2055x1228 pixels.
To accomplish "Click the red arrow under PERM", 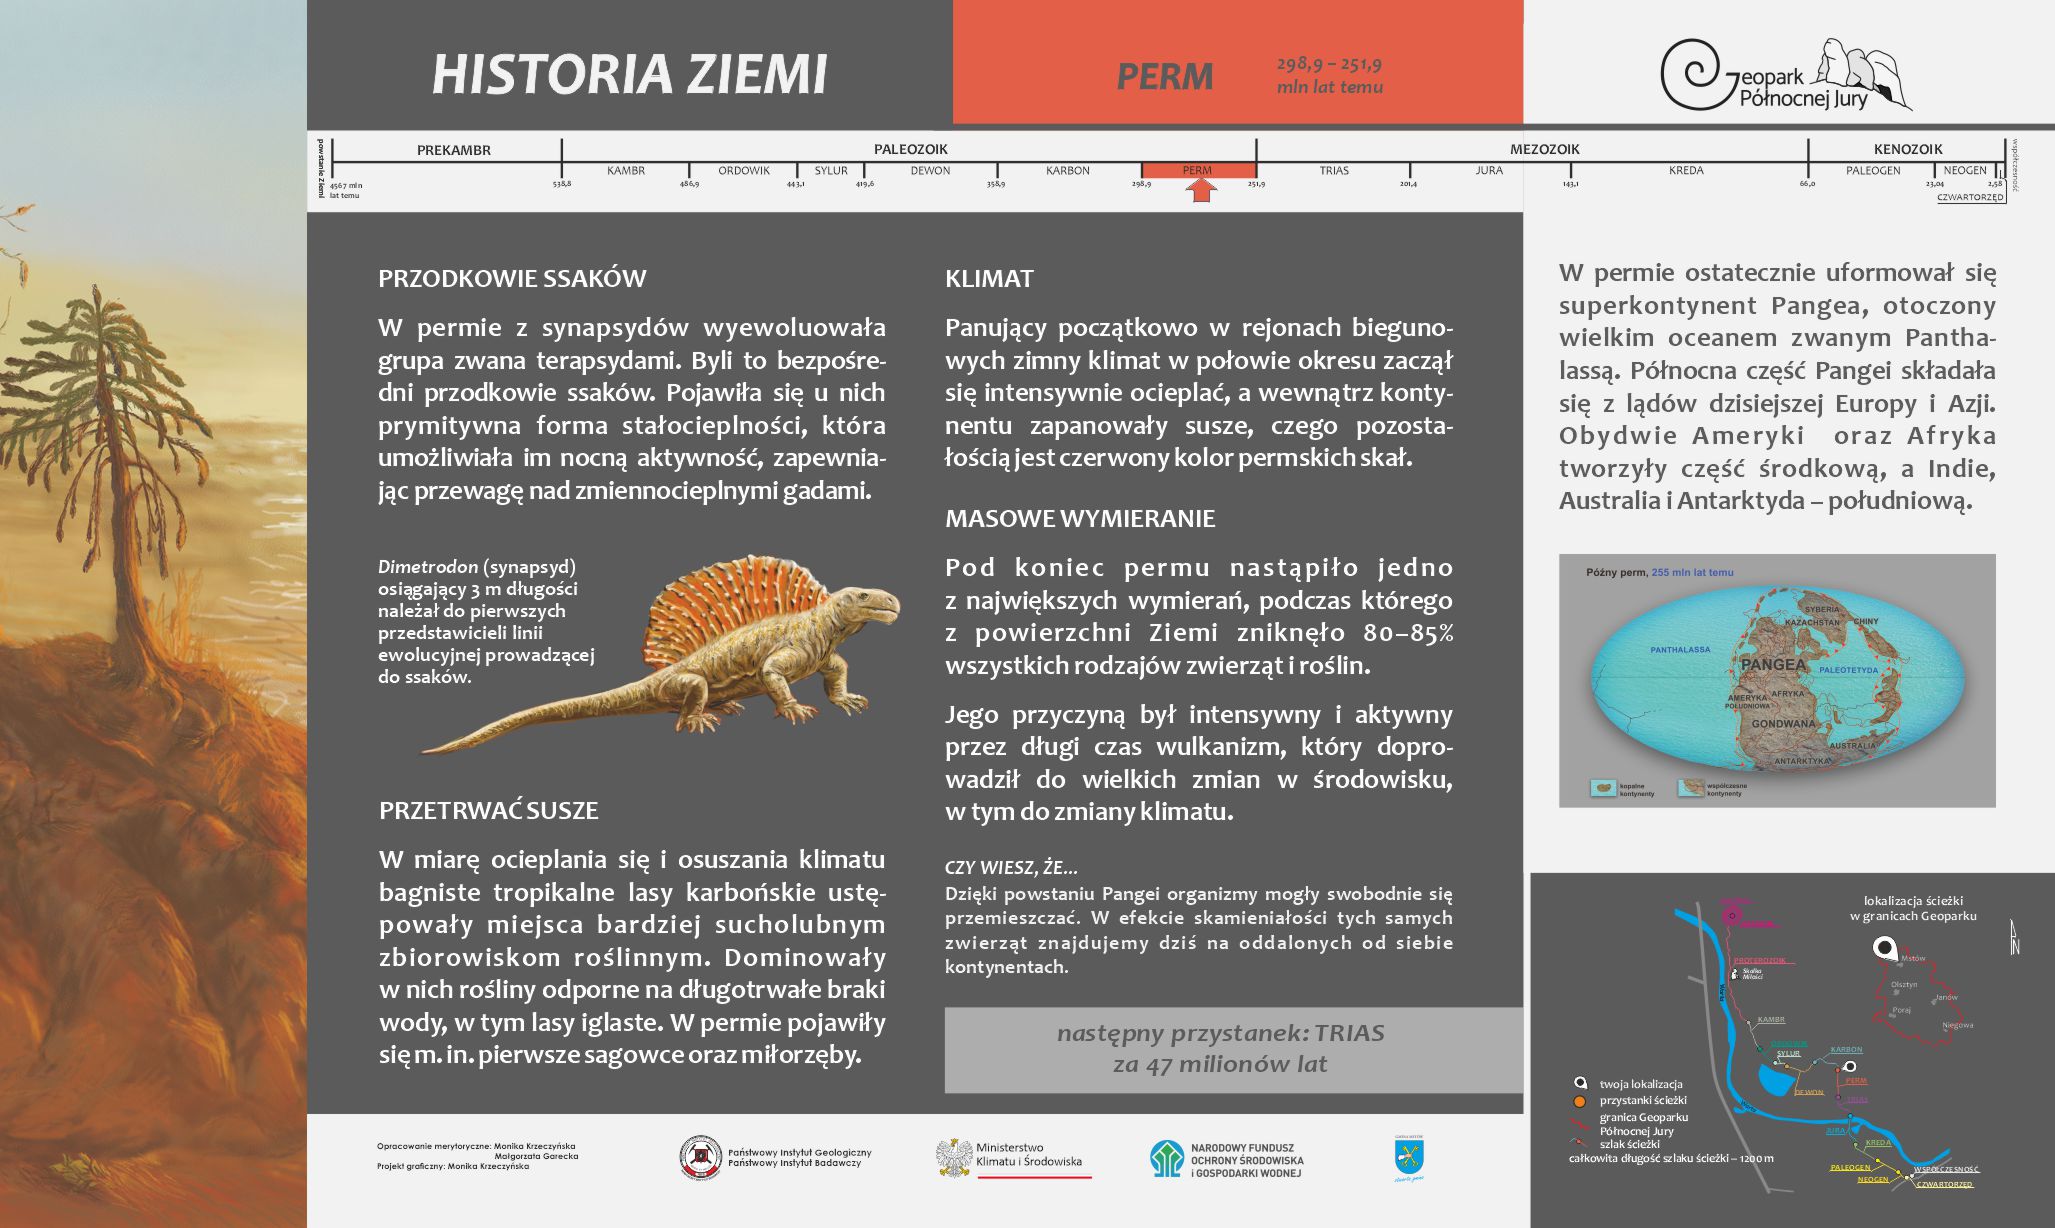I will tap(1200, 189).
